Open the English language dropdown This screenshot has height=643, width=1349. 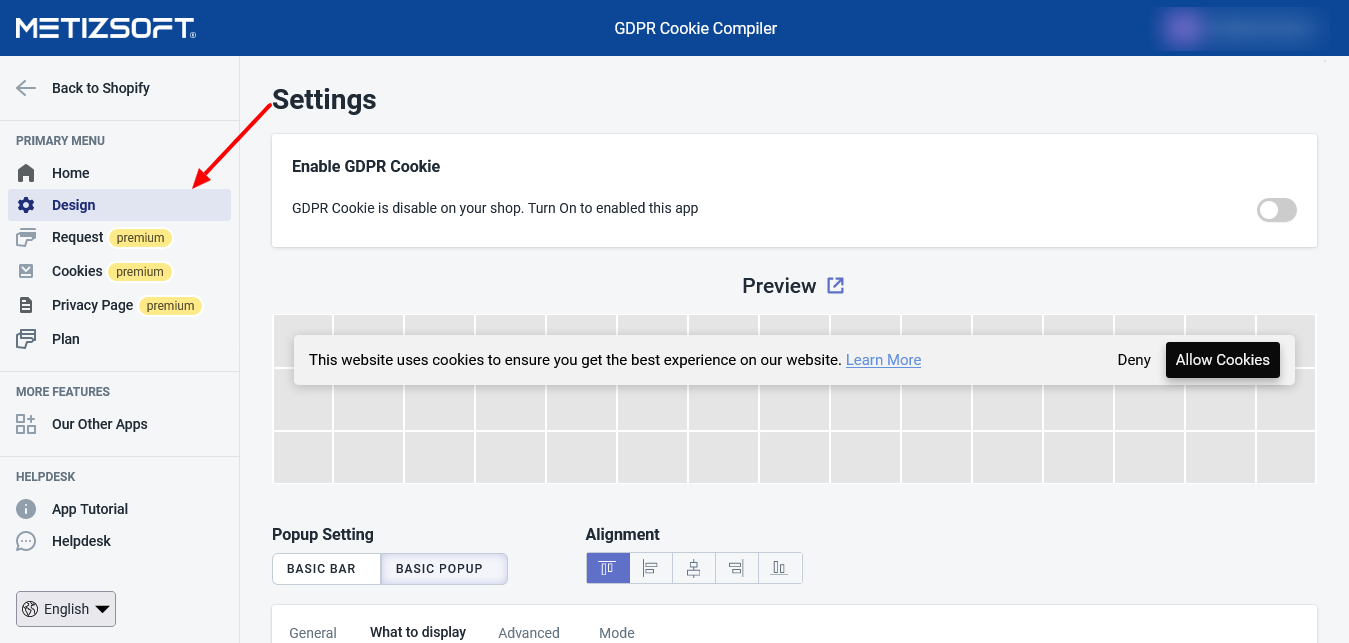(x=66, y=609)
